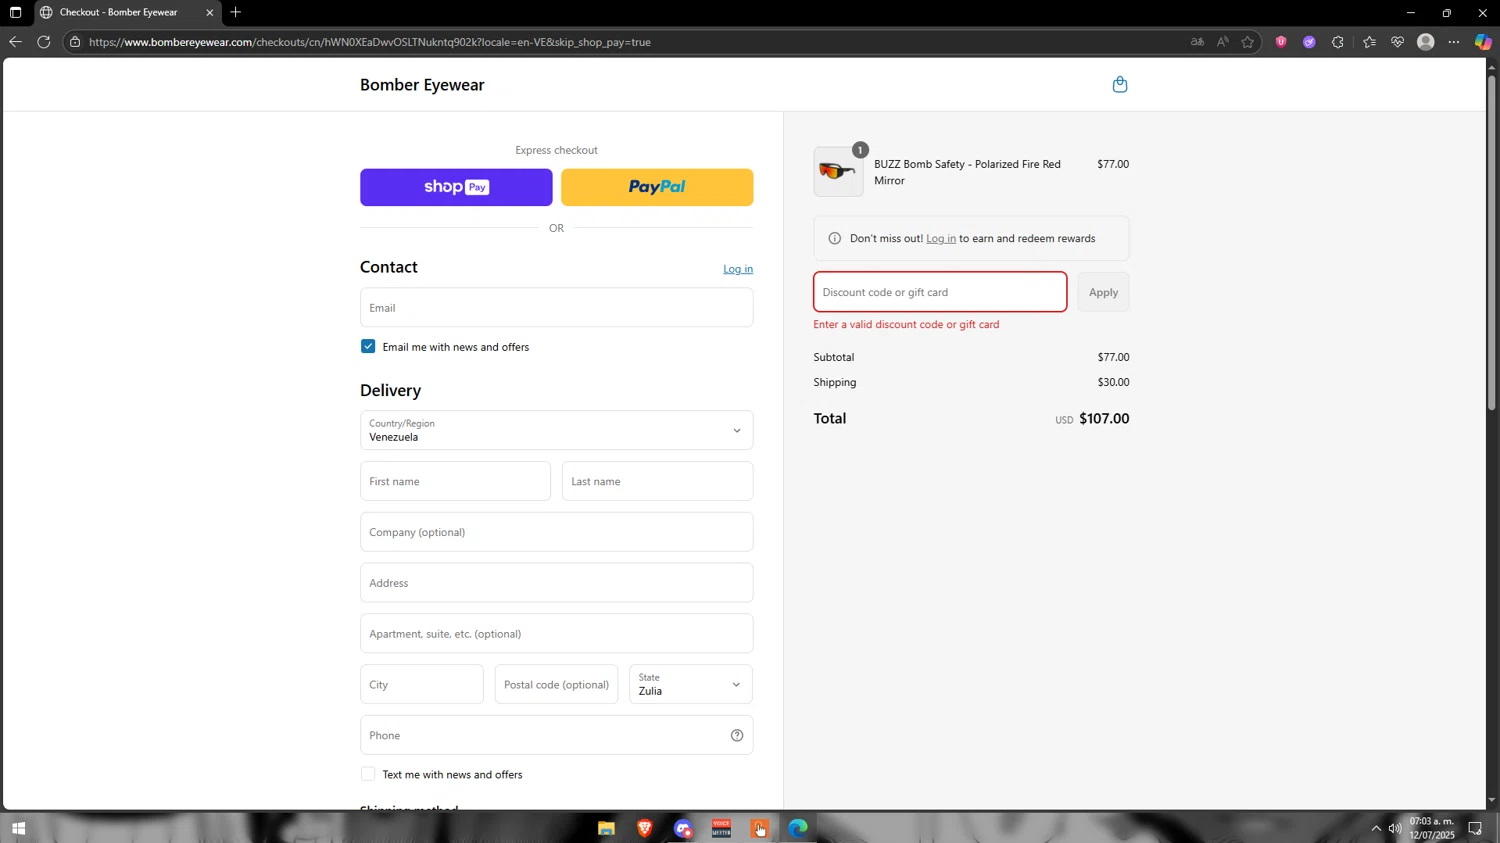Viewport: 1500px width, 843px height.
Task: Click the Shipping cost $30.00
Action: point(1113,383)
